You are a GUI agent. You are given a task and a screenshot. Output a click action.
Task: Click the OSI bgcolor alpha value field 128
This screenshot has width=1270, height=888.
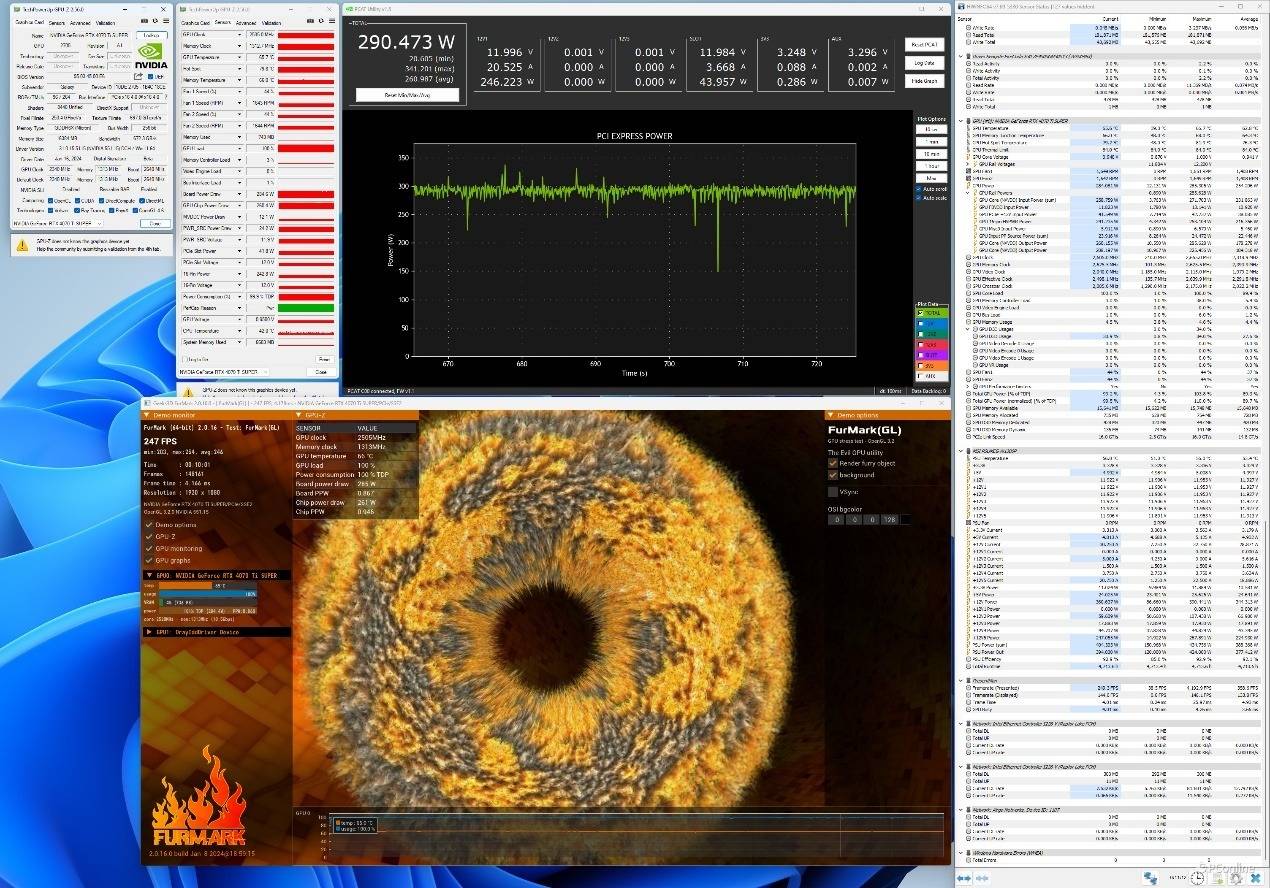pos(889,519)
